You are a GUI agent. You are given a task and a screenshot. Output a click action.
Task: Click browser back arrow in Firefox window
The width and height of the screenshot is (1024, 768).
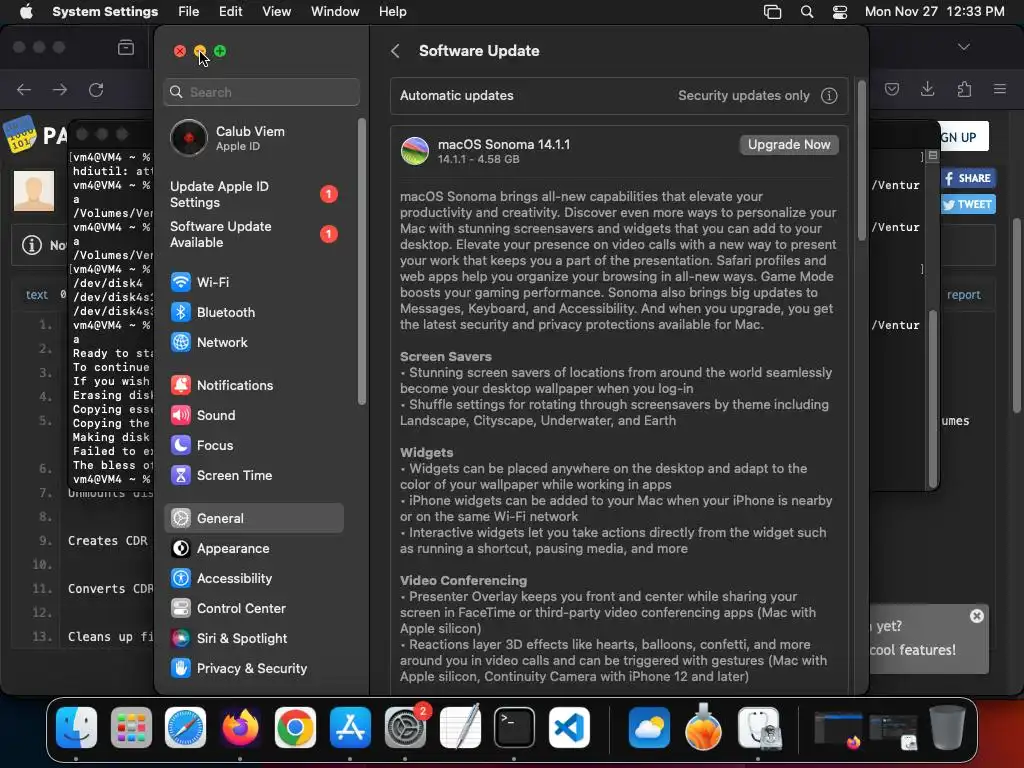click(24, 89)
